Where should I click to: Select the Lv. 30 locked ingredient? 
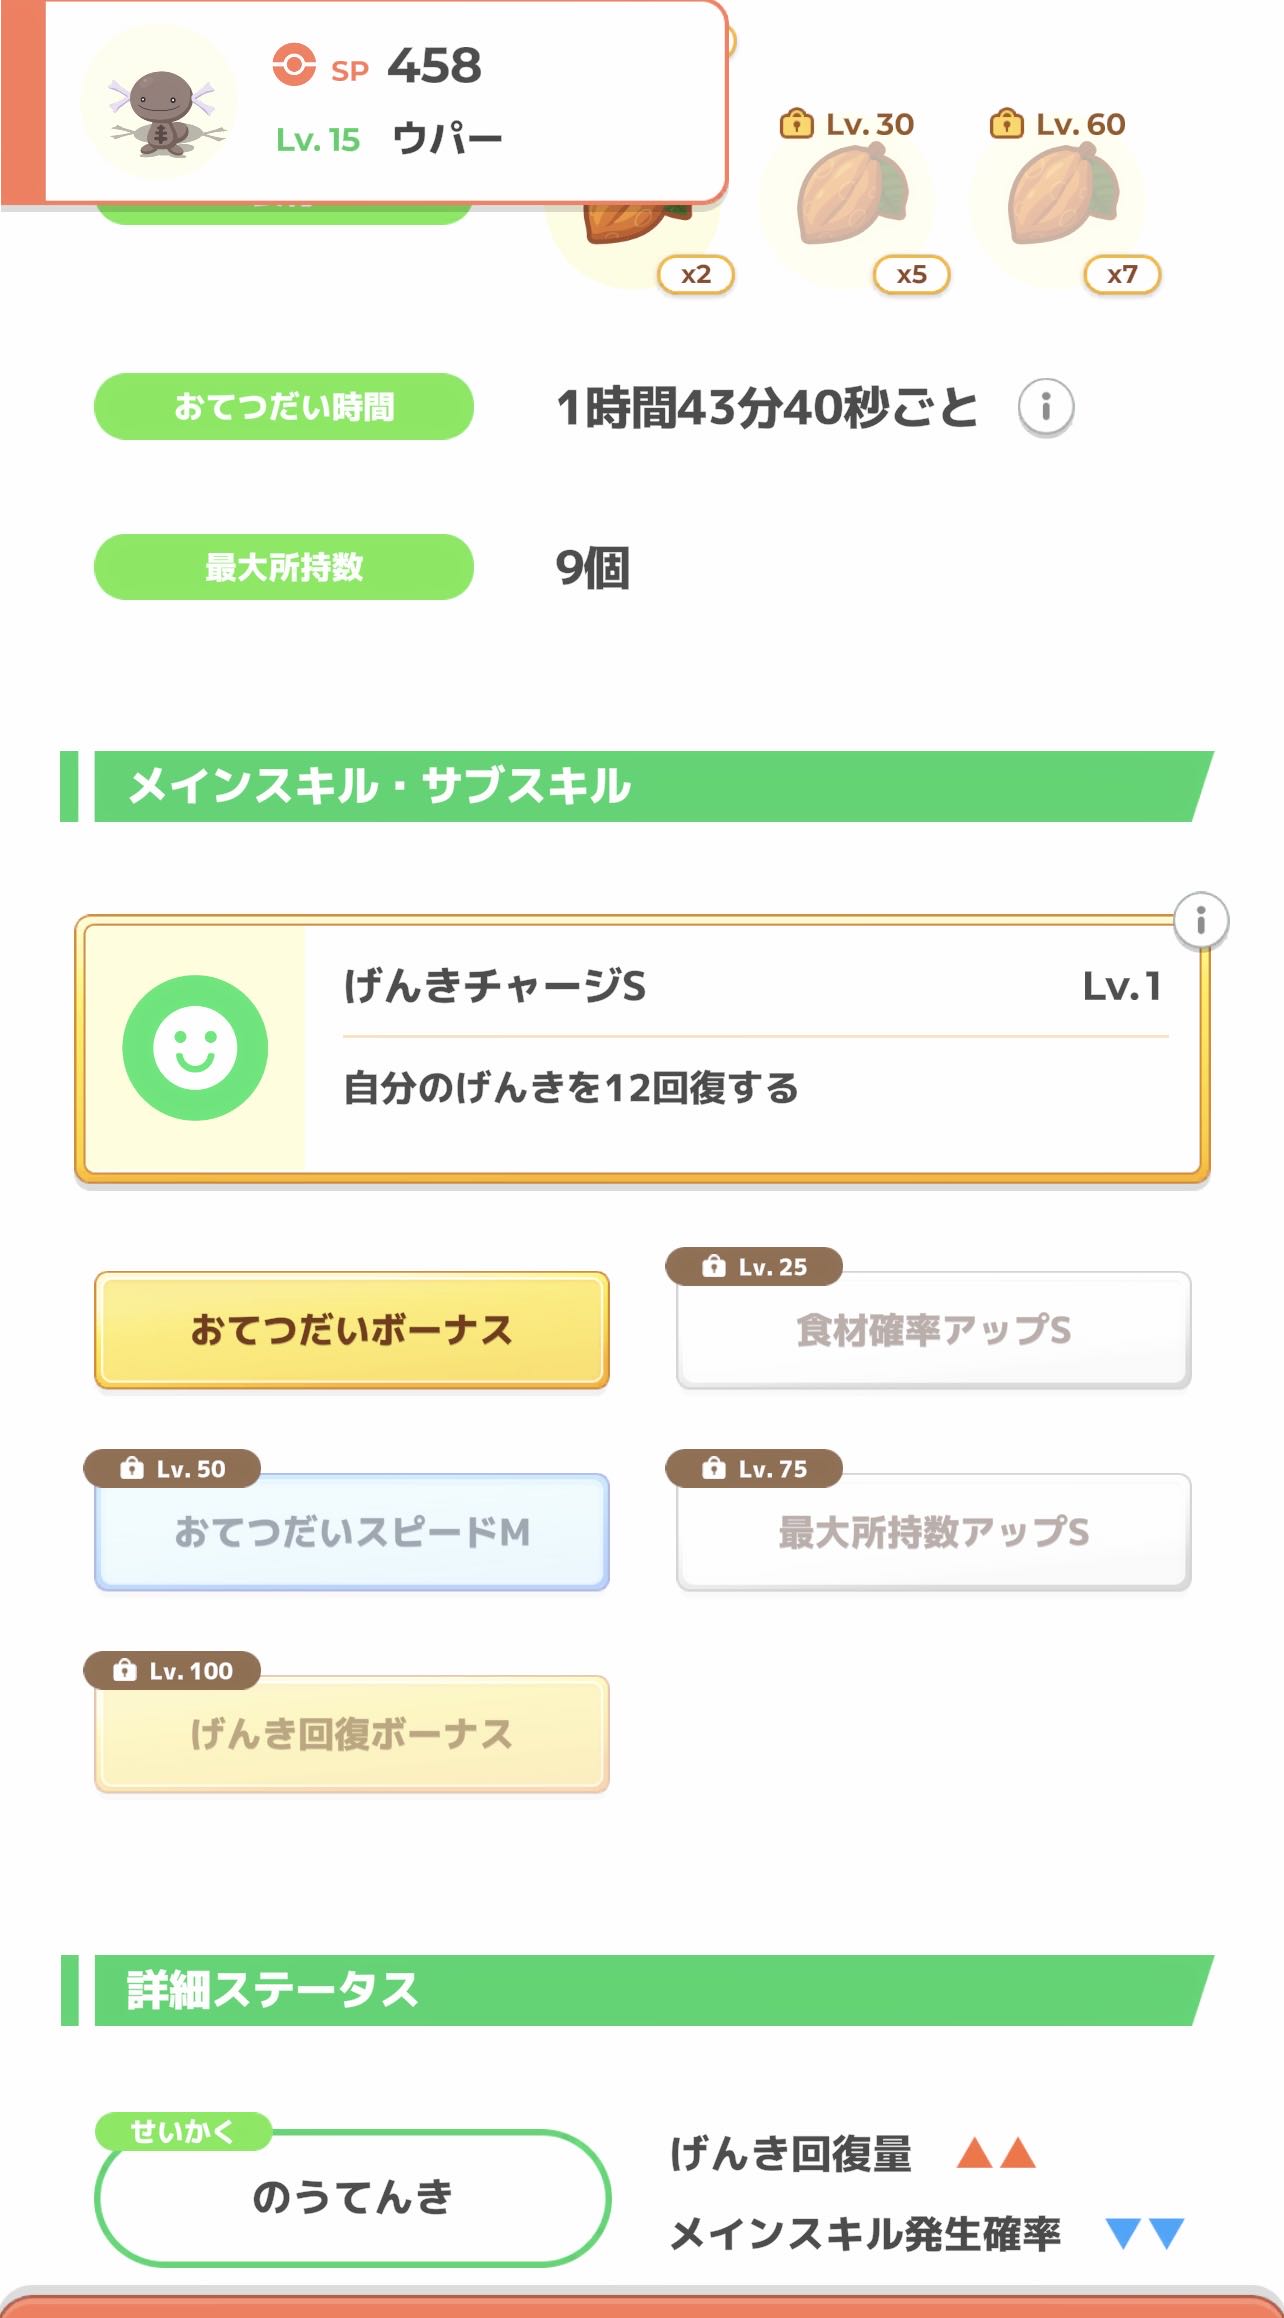852,200
